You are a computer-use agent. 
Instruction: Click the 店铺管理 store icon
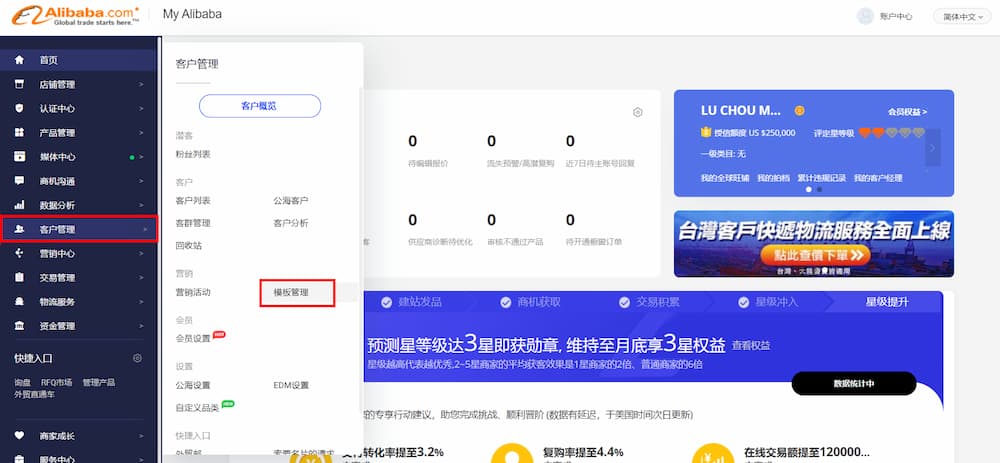pyautogui.click(x=19, y=84)
